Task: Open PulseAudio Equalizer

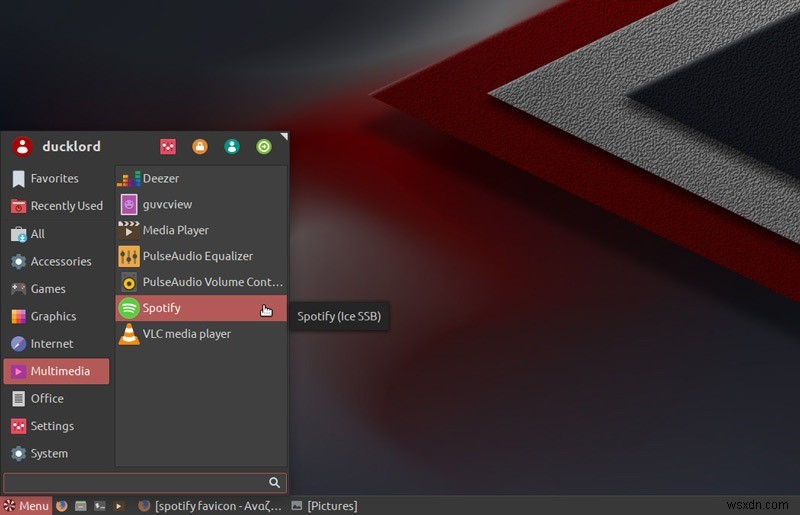Action: (x=201, y=256)
